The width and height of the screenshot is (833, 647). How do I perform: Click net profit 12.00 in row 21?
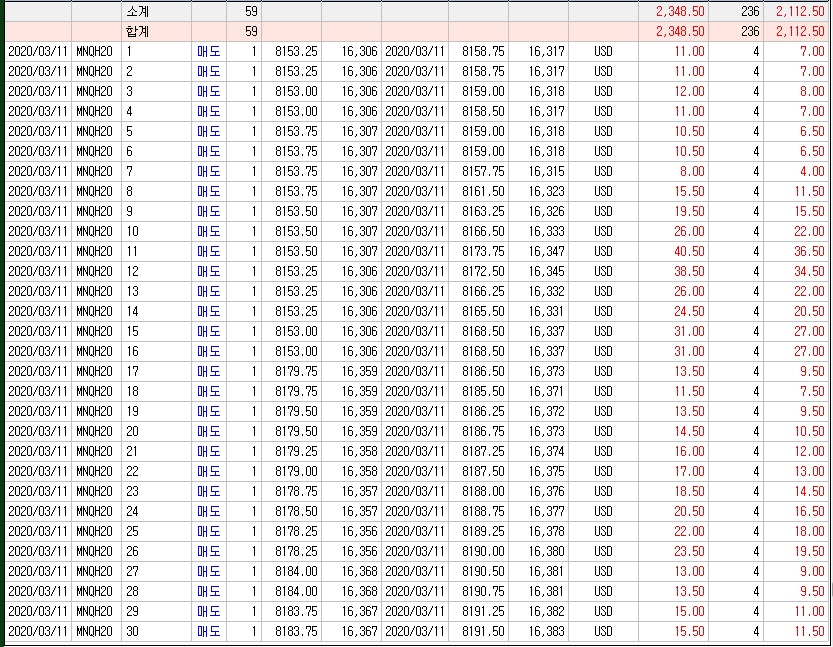coord(810,452)
